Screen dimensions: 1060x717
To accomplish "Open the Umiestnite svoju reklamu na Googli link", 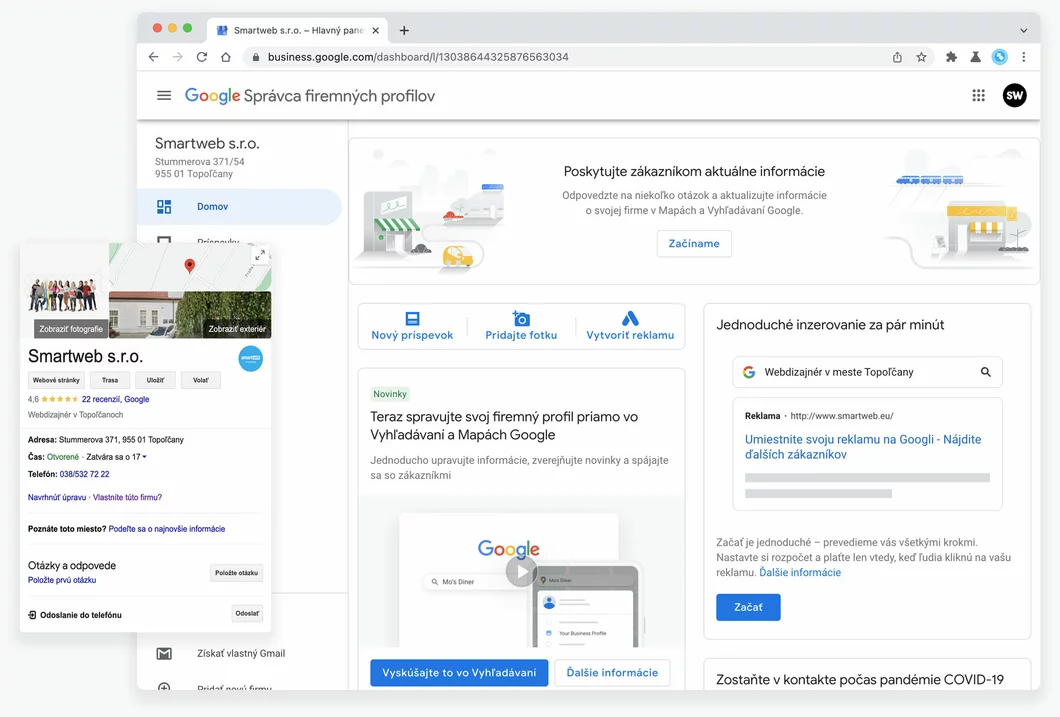I will coord(863,447).
